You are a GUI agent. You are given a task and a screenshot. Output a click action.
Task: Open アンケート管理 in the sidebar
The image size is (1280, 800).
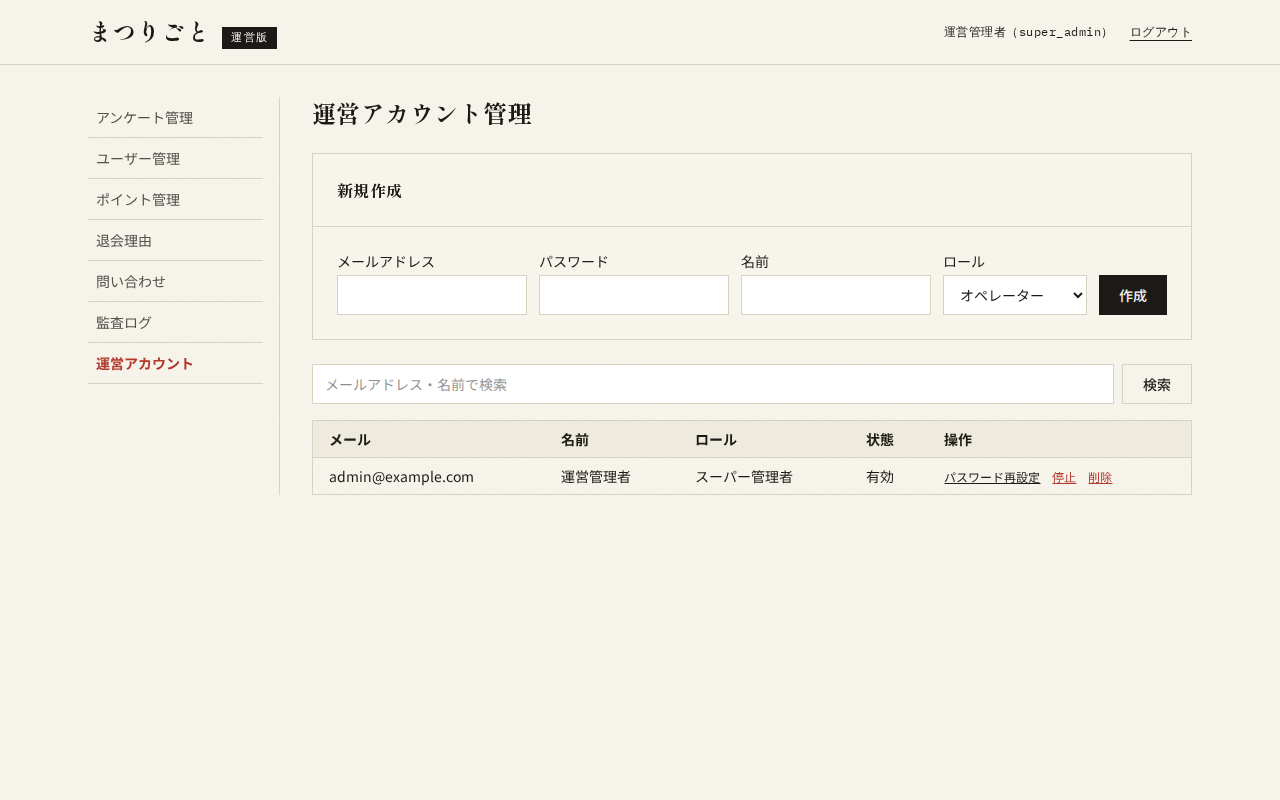[x=175, y=117]
